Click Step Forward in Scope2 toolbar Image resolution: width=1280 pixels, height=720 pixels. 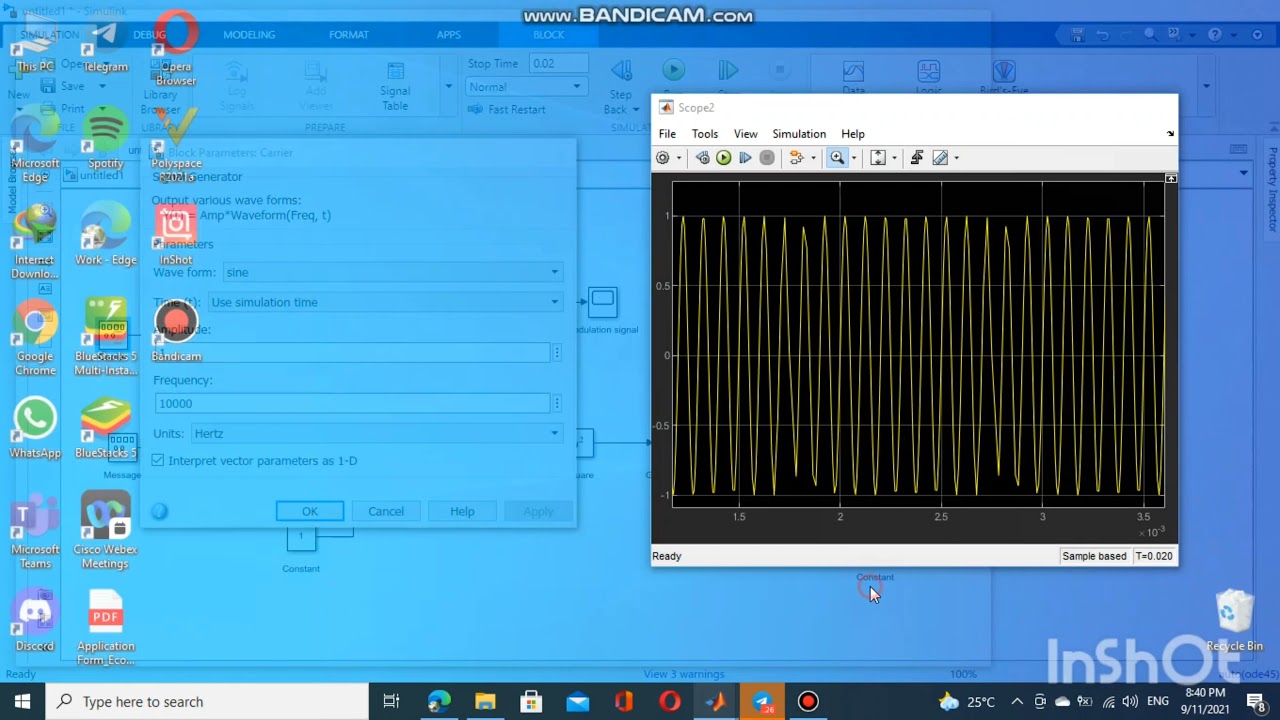(x=745, y=158)
